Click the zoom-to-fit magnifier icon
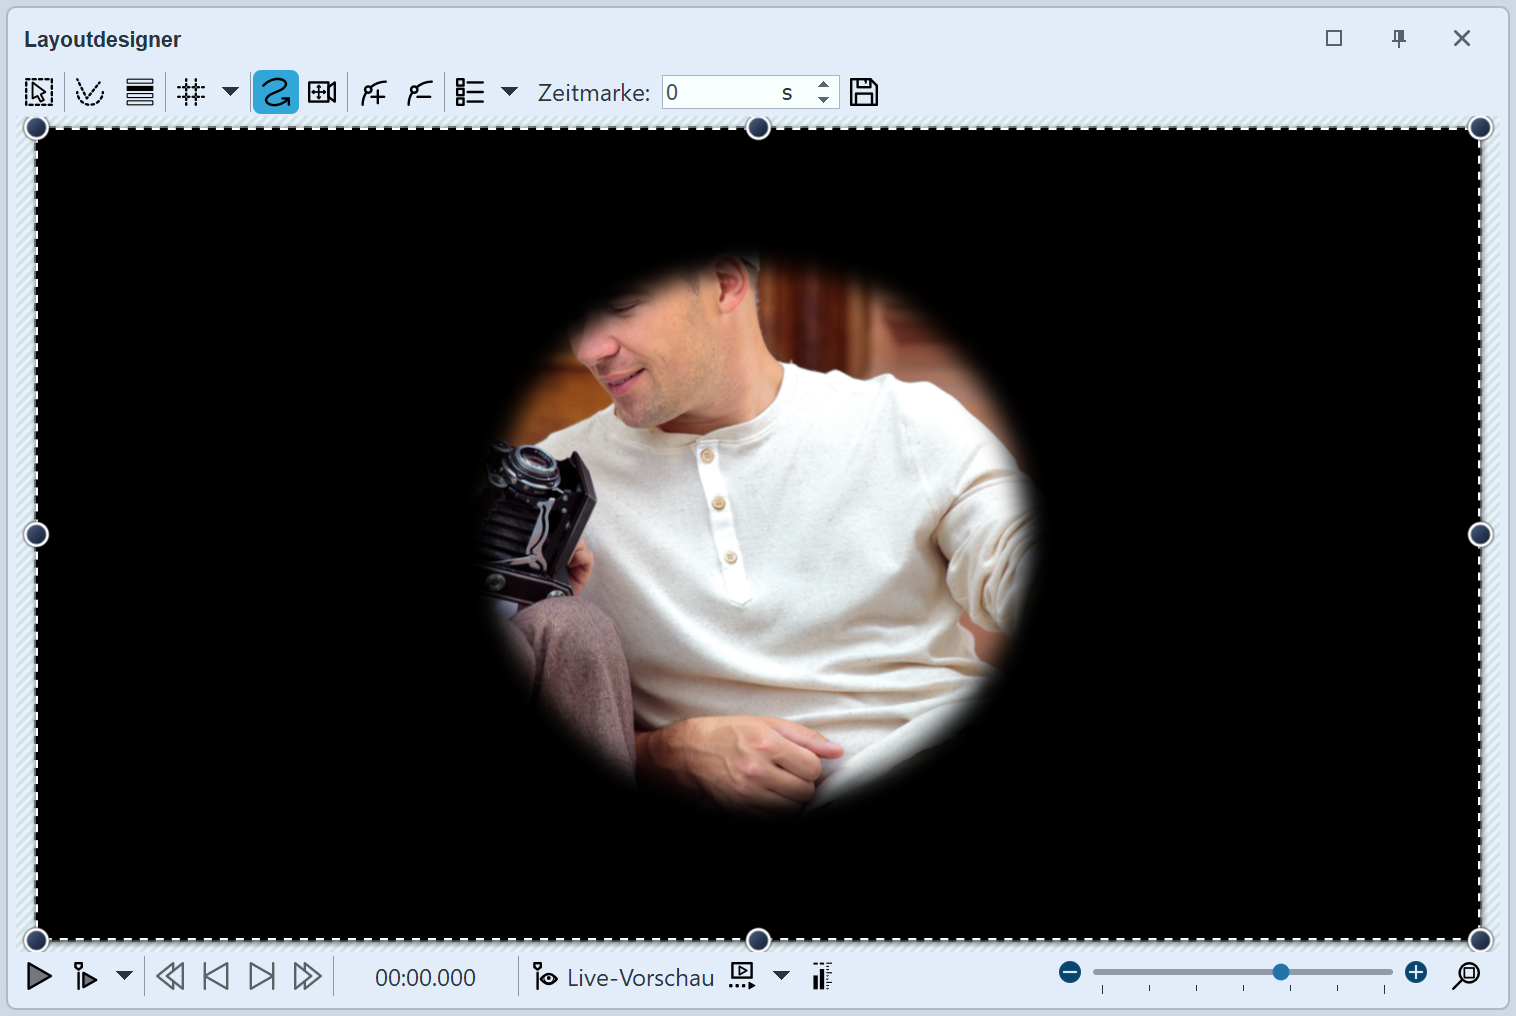1516x1016 pixels. click(1466, 975)
